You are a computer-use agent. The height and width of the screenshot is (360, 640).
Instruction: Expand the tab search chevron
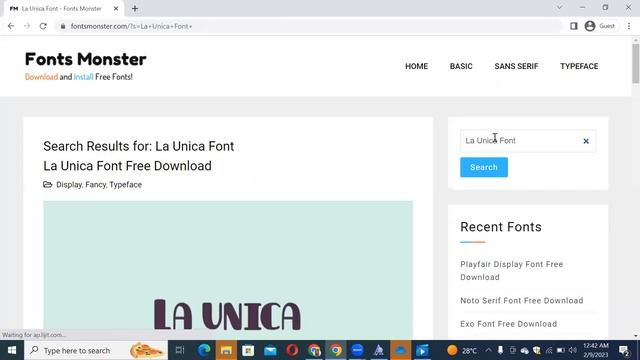coord(560,7)
